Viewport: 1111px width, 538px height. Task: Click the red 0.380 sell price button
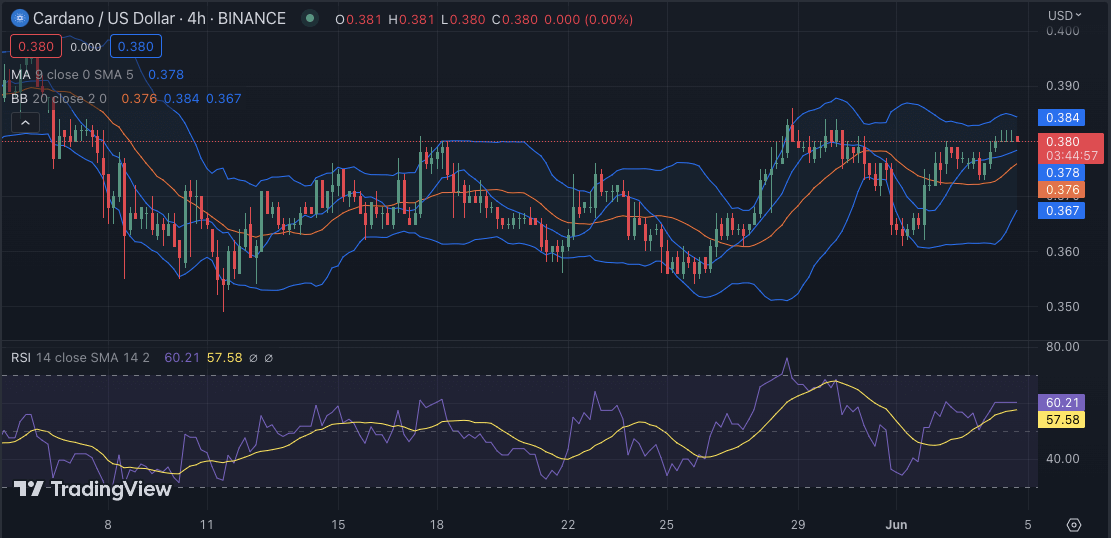click(36, 46)
